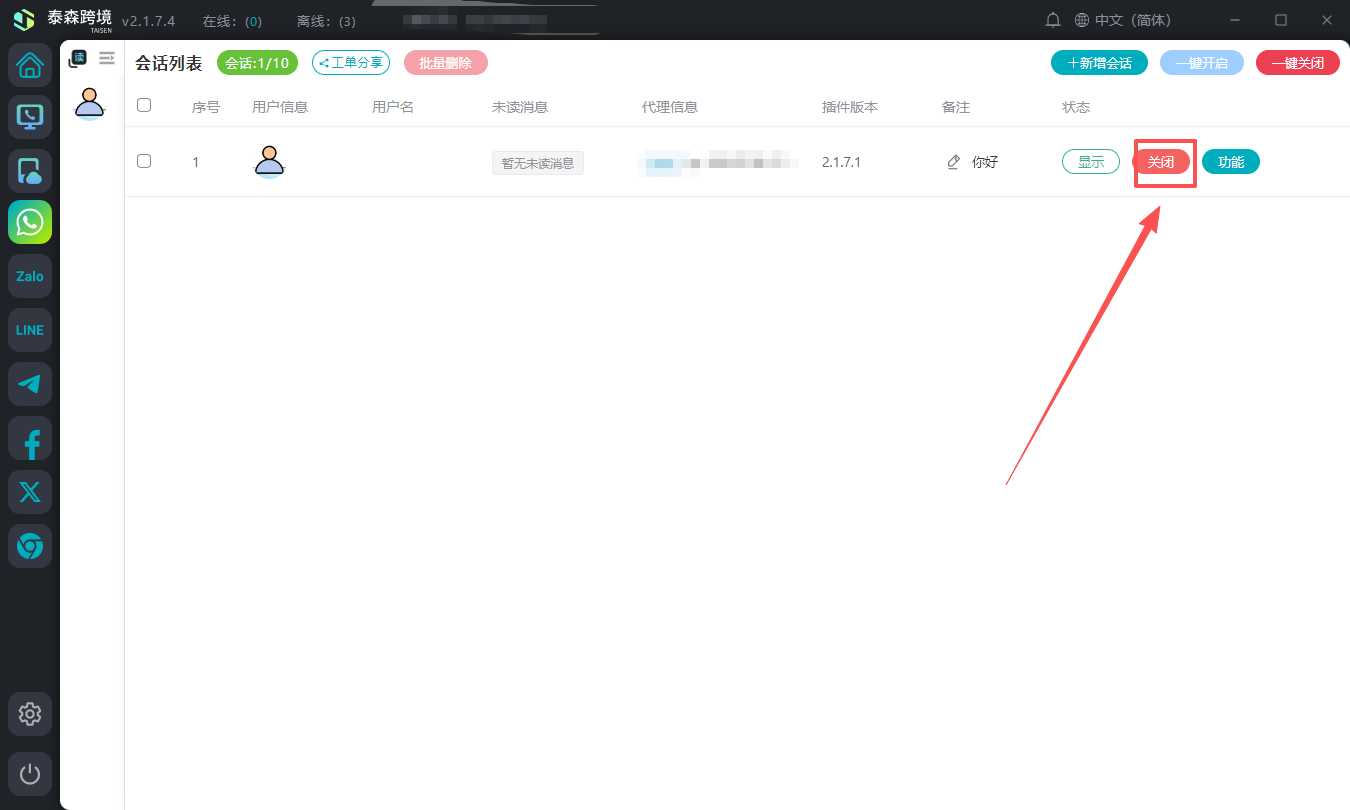The width and height of the screenshot is (1350, 810).
Task: Open settings via the gear icon
Action: click(30, 714)
